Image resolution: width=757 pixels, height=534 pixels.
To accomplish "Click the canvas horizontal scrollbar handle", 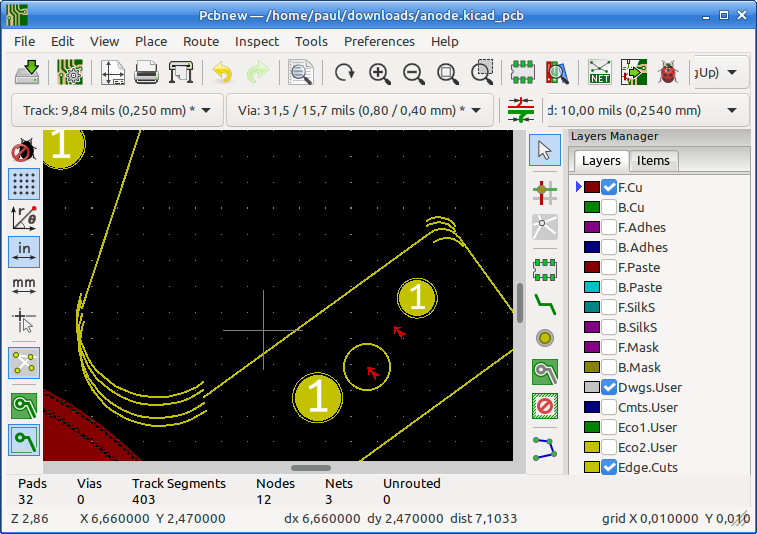I will click(x=311, y=468).
